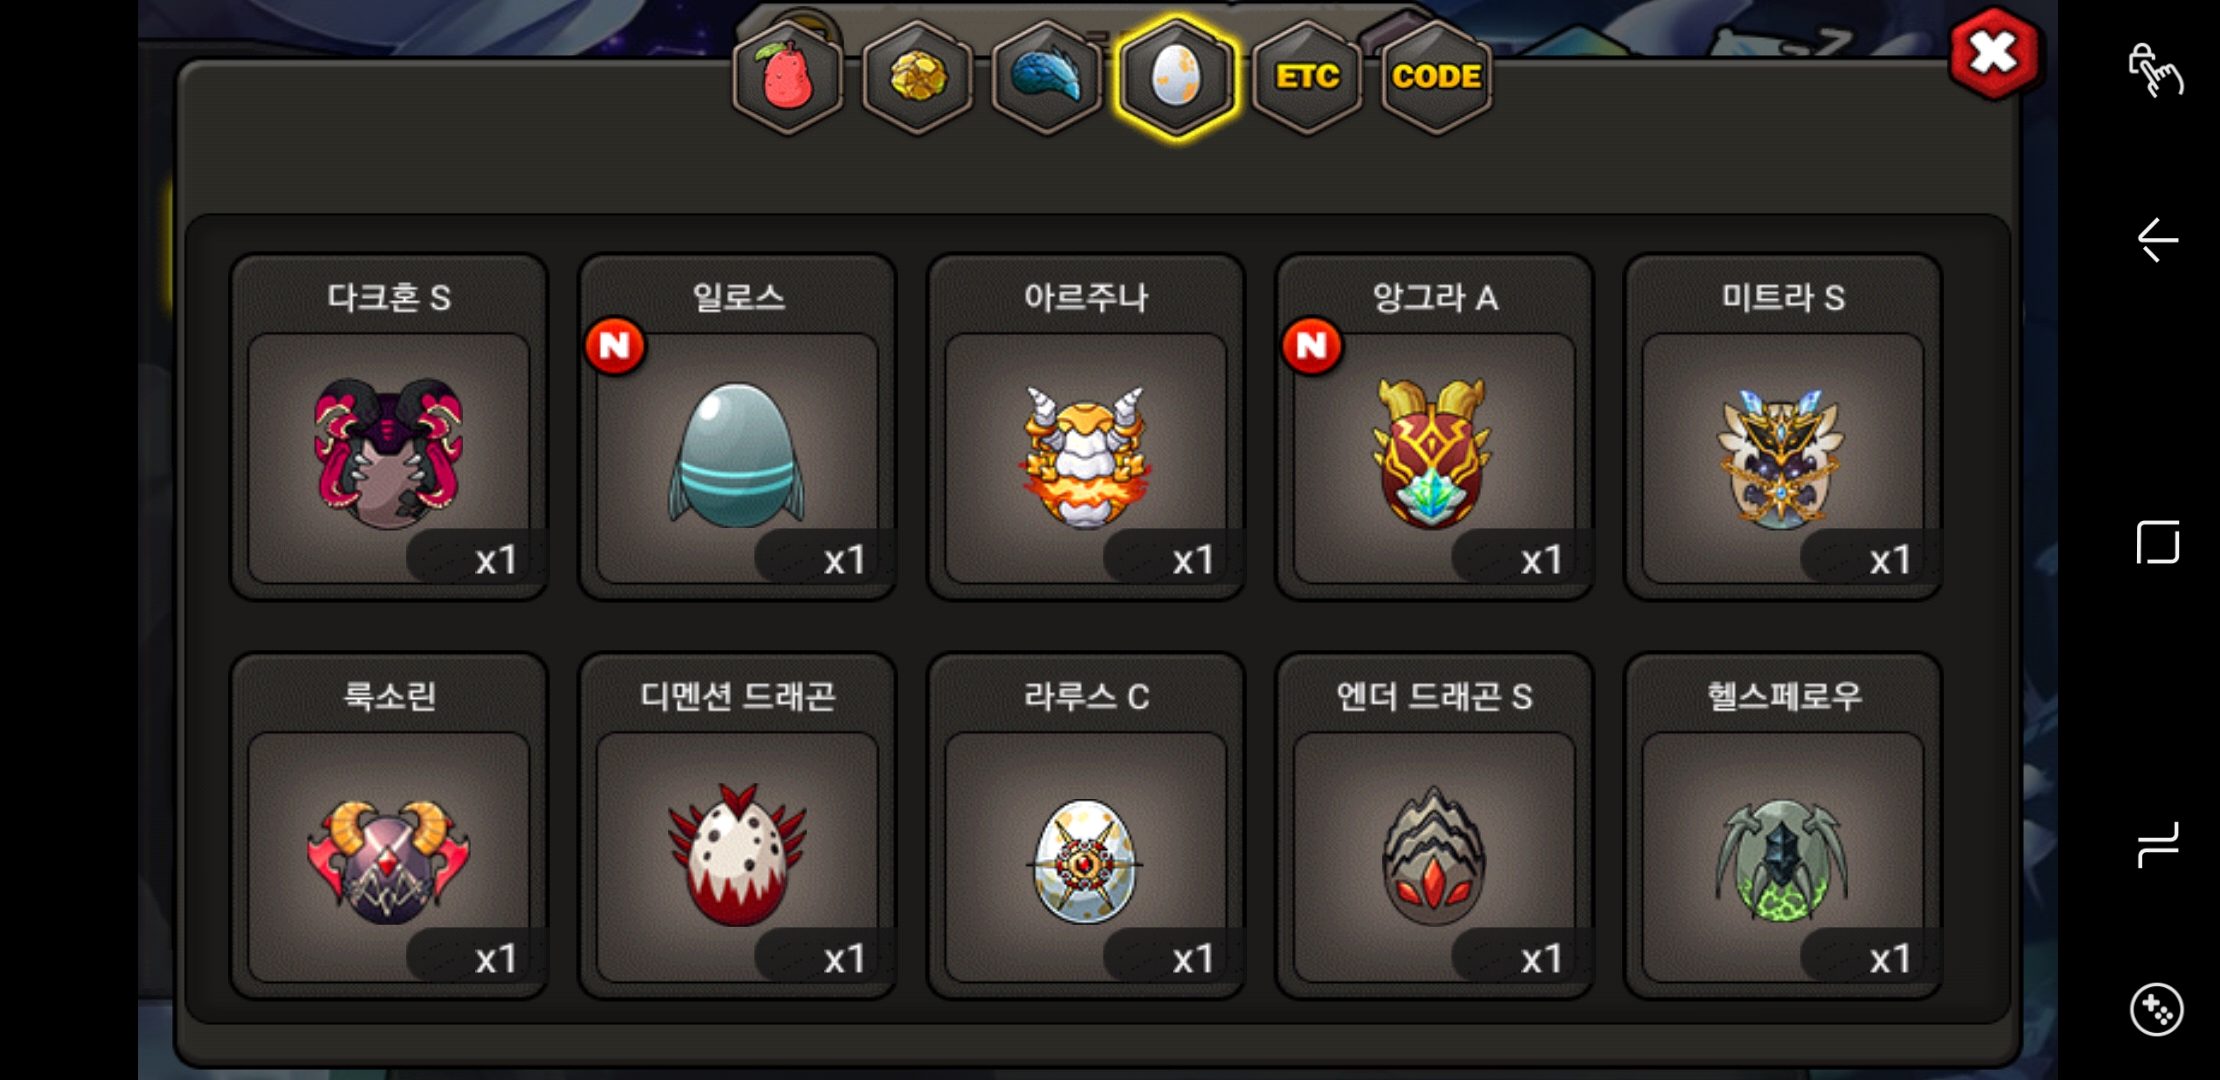Choose the 아르주나 egg
Viewport: 2220px width, 1080px height.
1086,427
